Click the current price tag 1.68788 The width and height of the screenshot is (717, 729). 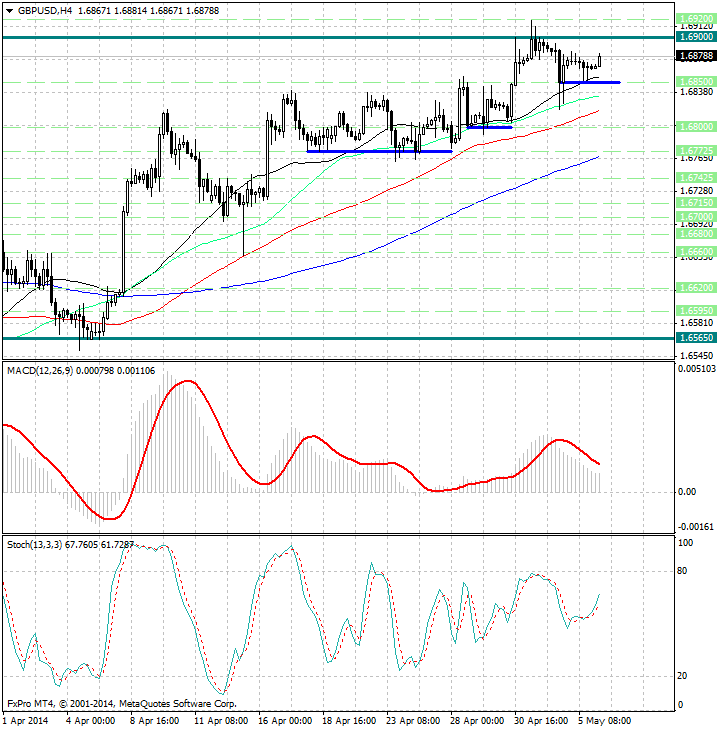pos(694,57)
